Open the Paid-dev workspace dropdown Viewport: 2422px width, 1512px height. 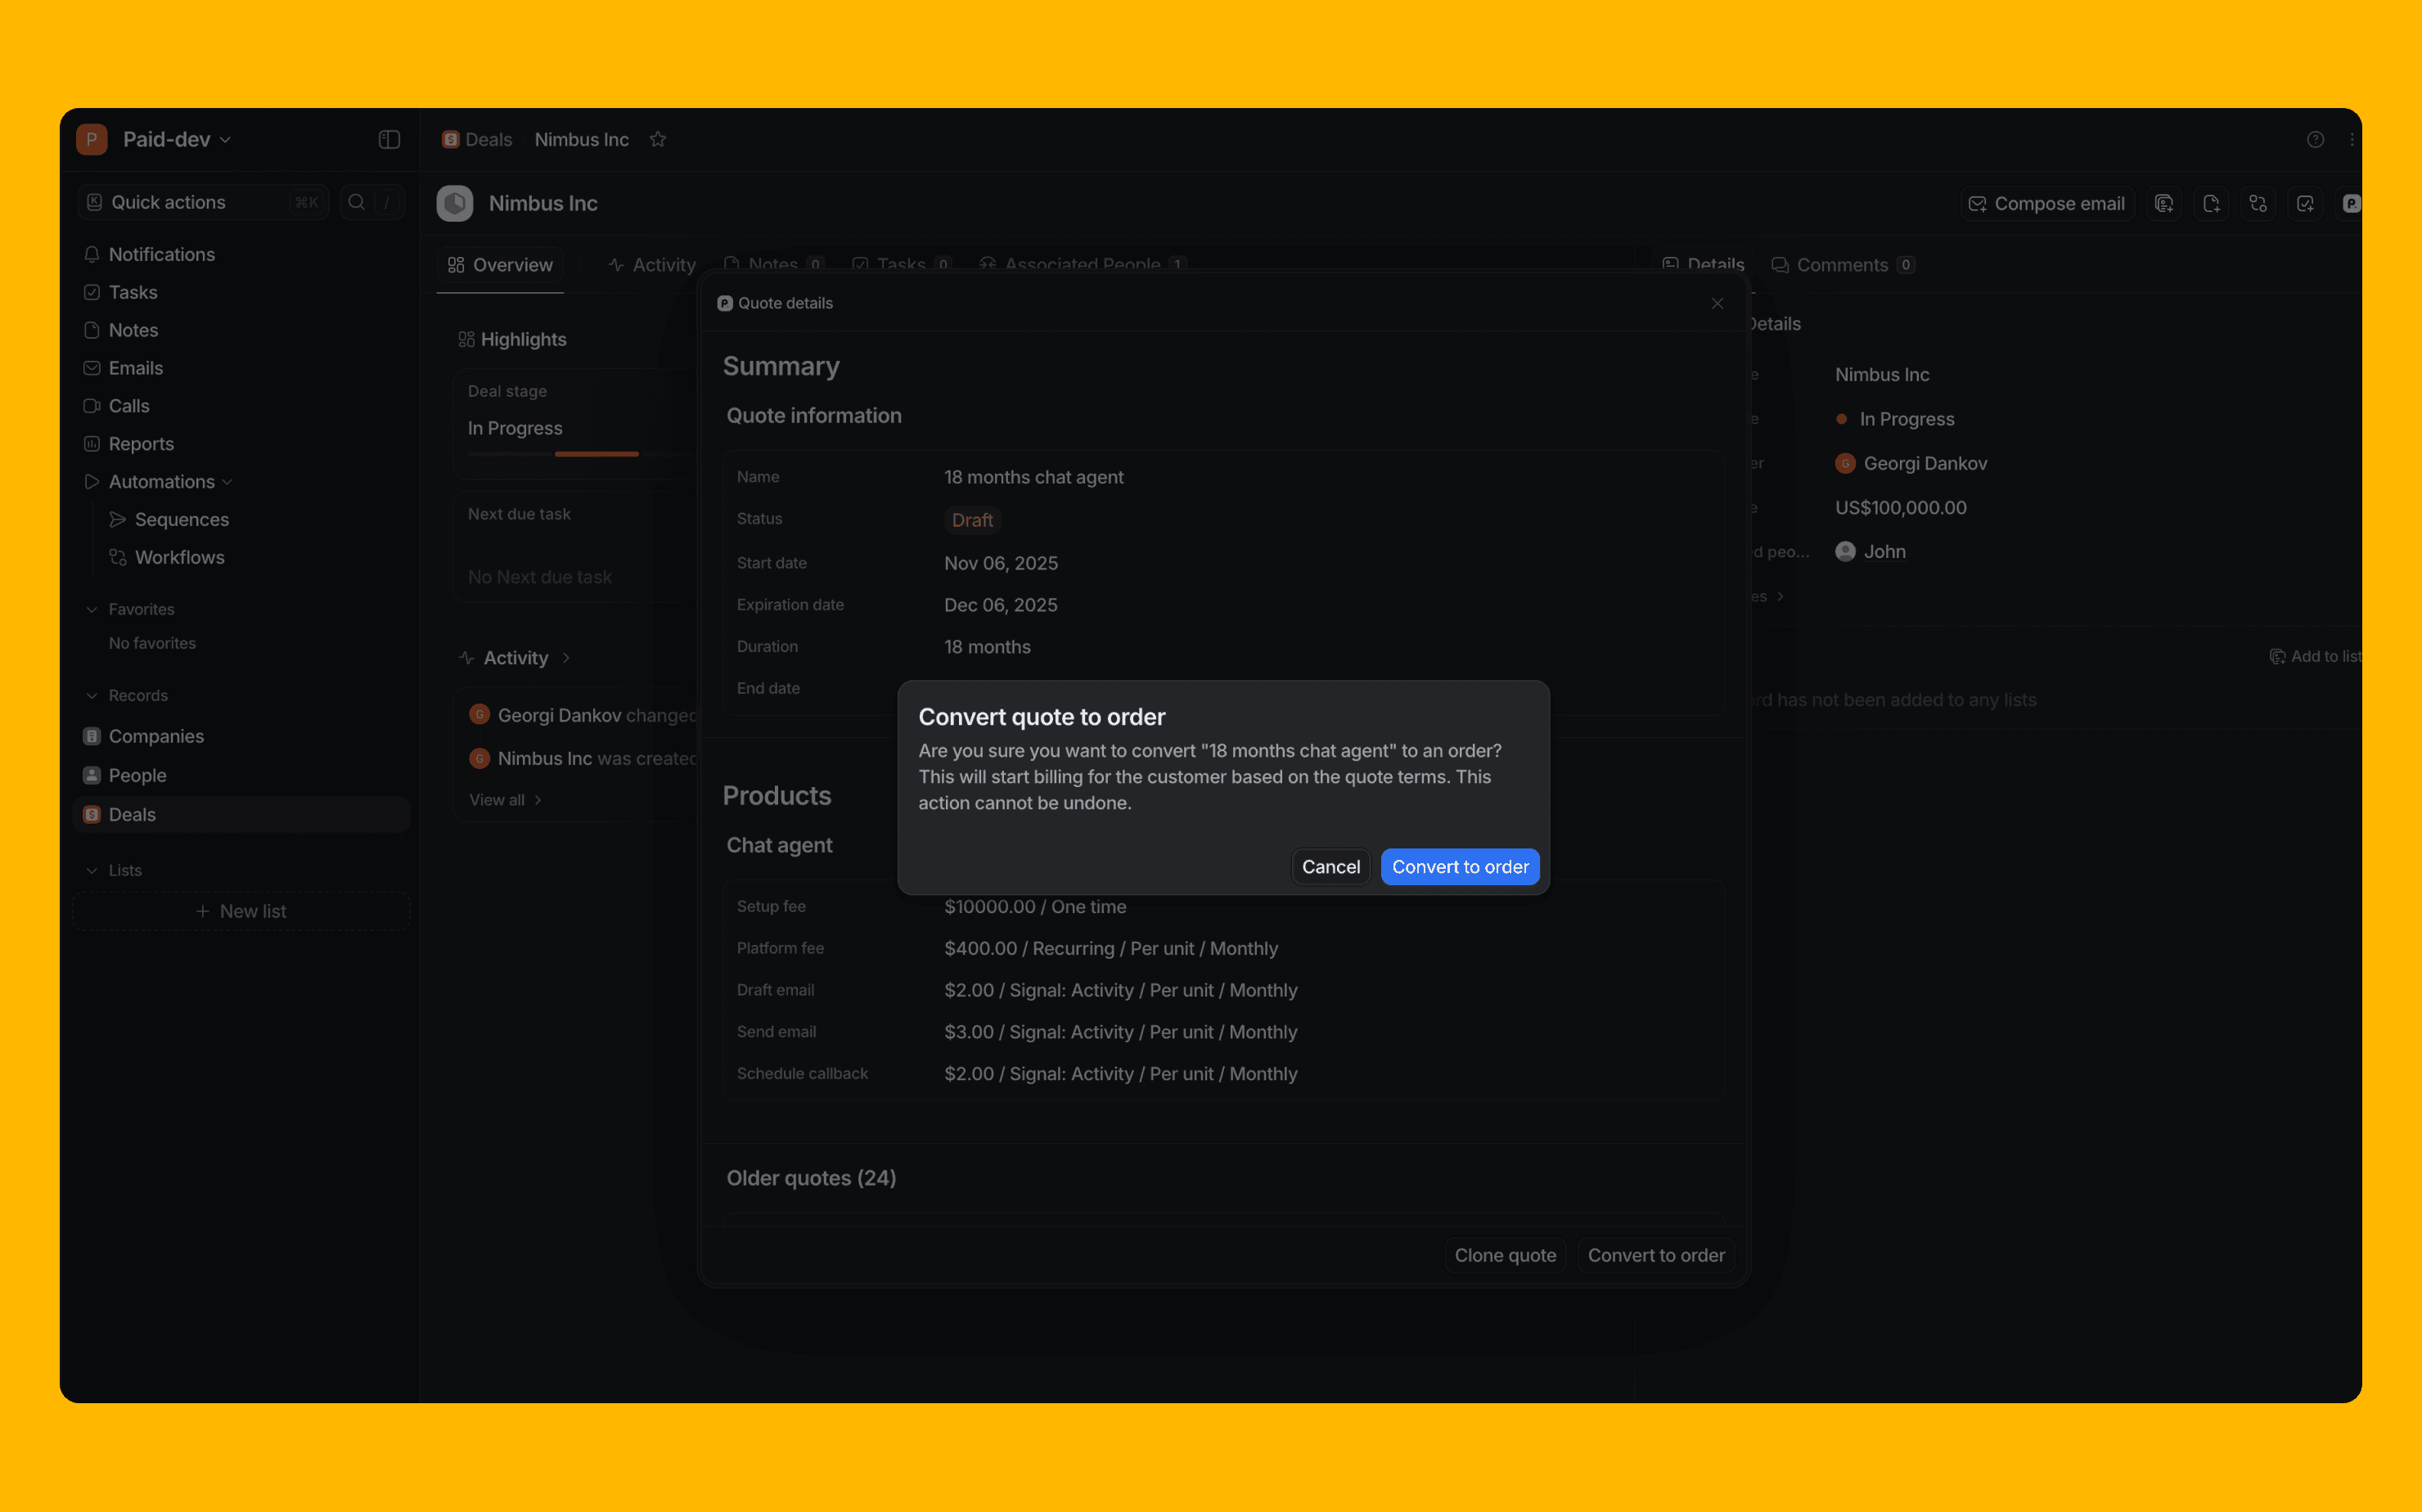[x=177, y=140]
